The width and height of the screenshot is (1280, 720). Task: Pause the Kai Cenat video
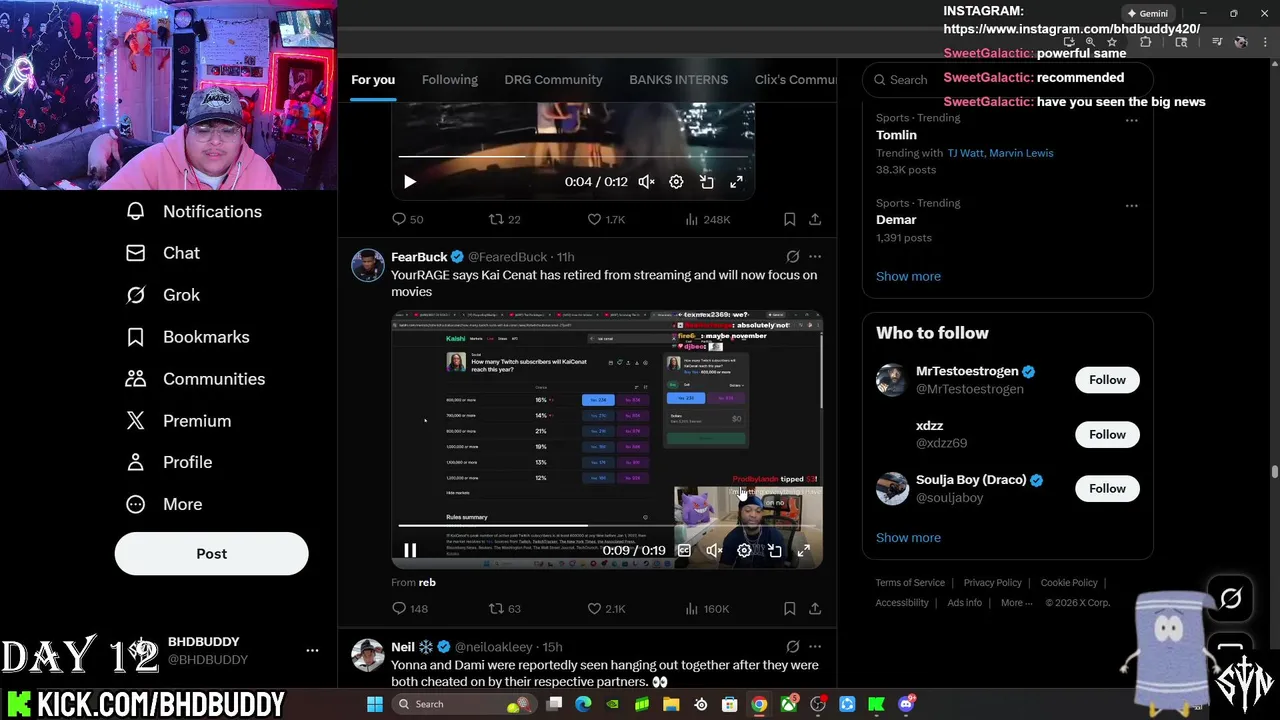[x=410, y=550]
